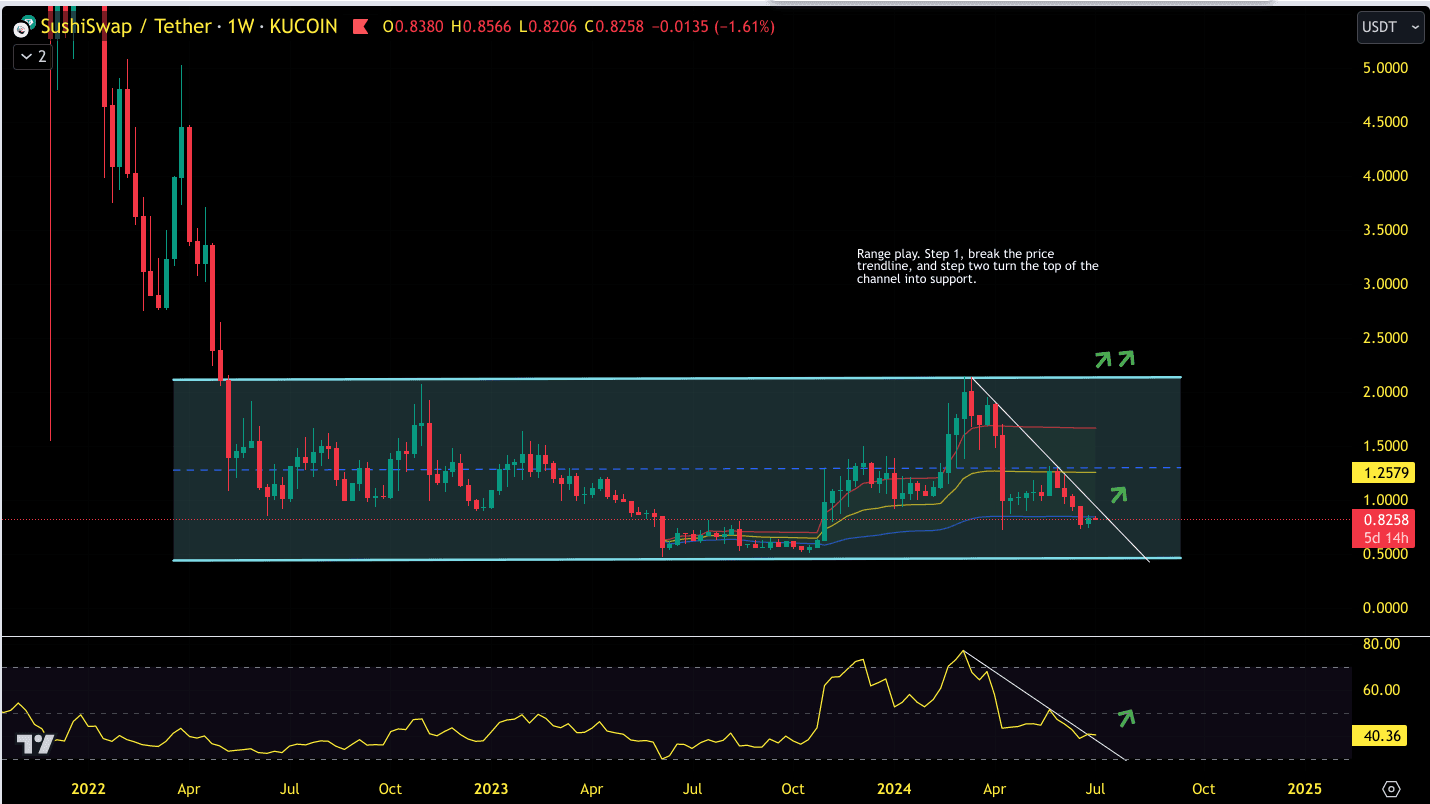Click the TradingView logo in the RSI pane
Image resolution: width=1430 pixels, height=804 pixels.
click(x=35, y=743)
